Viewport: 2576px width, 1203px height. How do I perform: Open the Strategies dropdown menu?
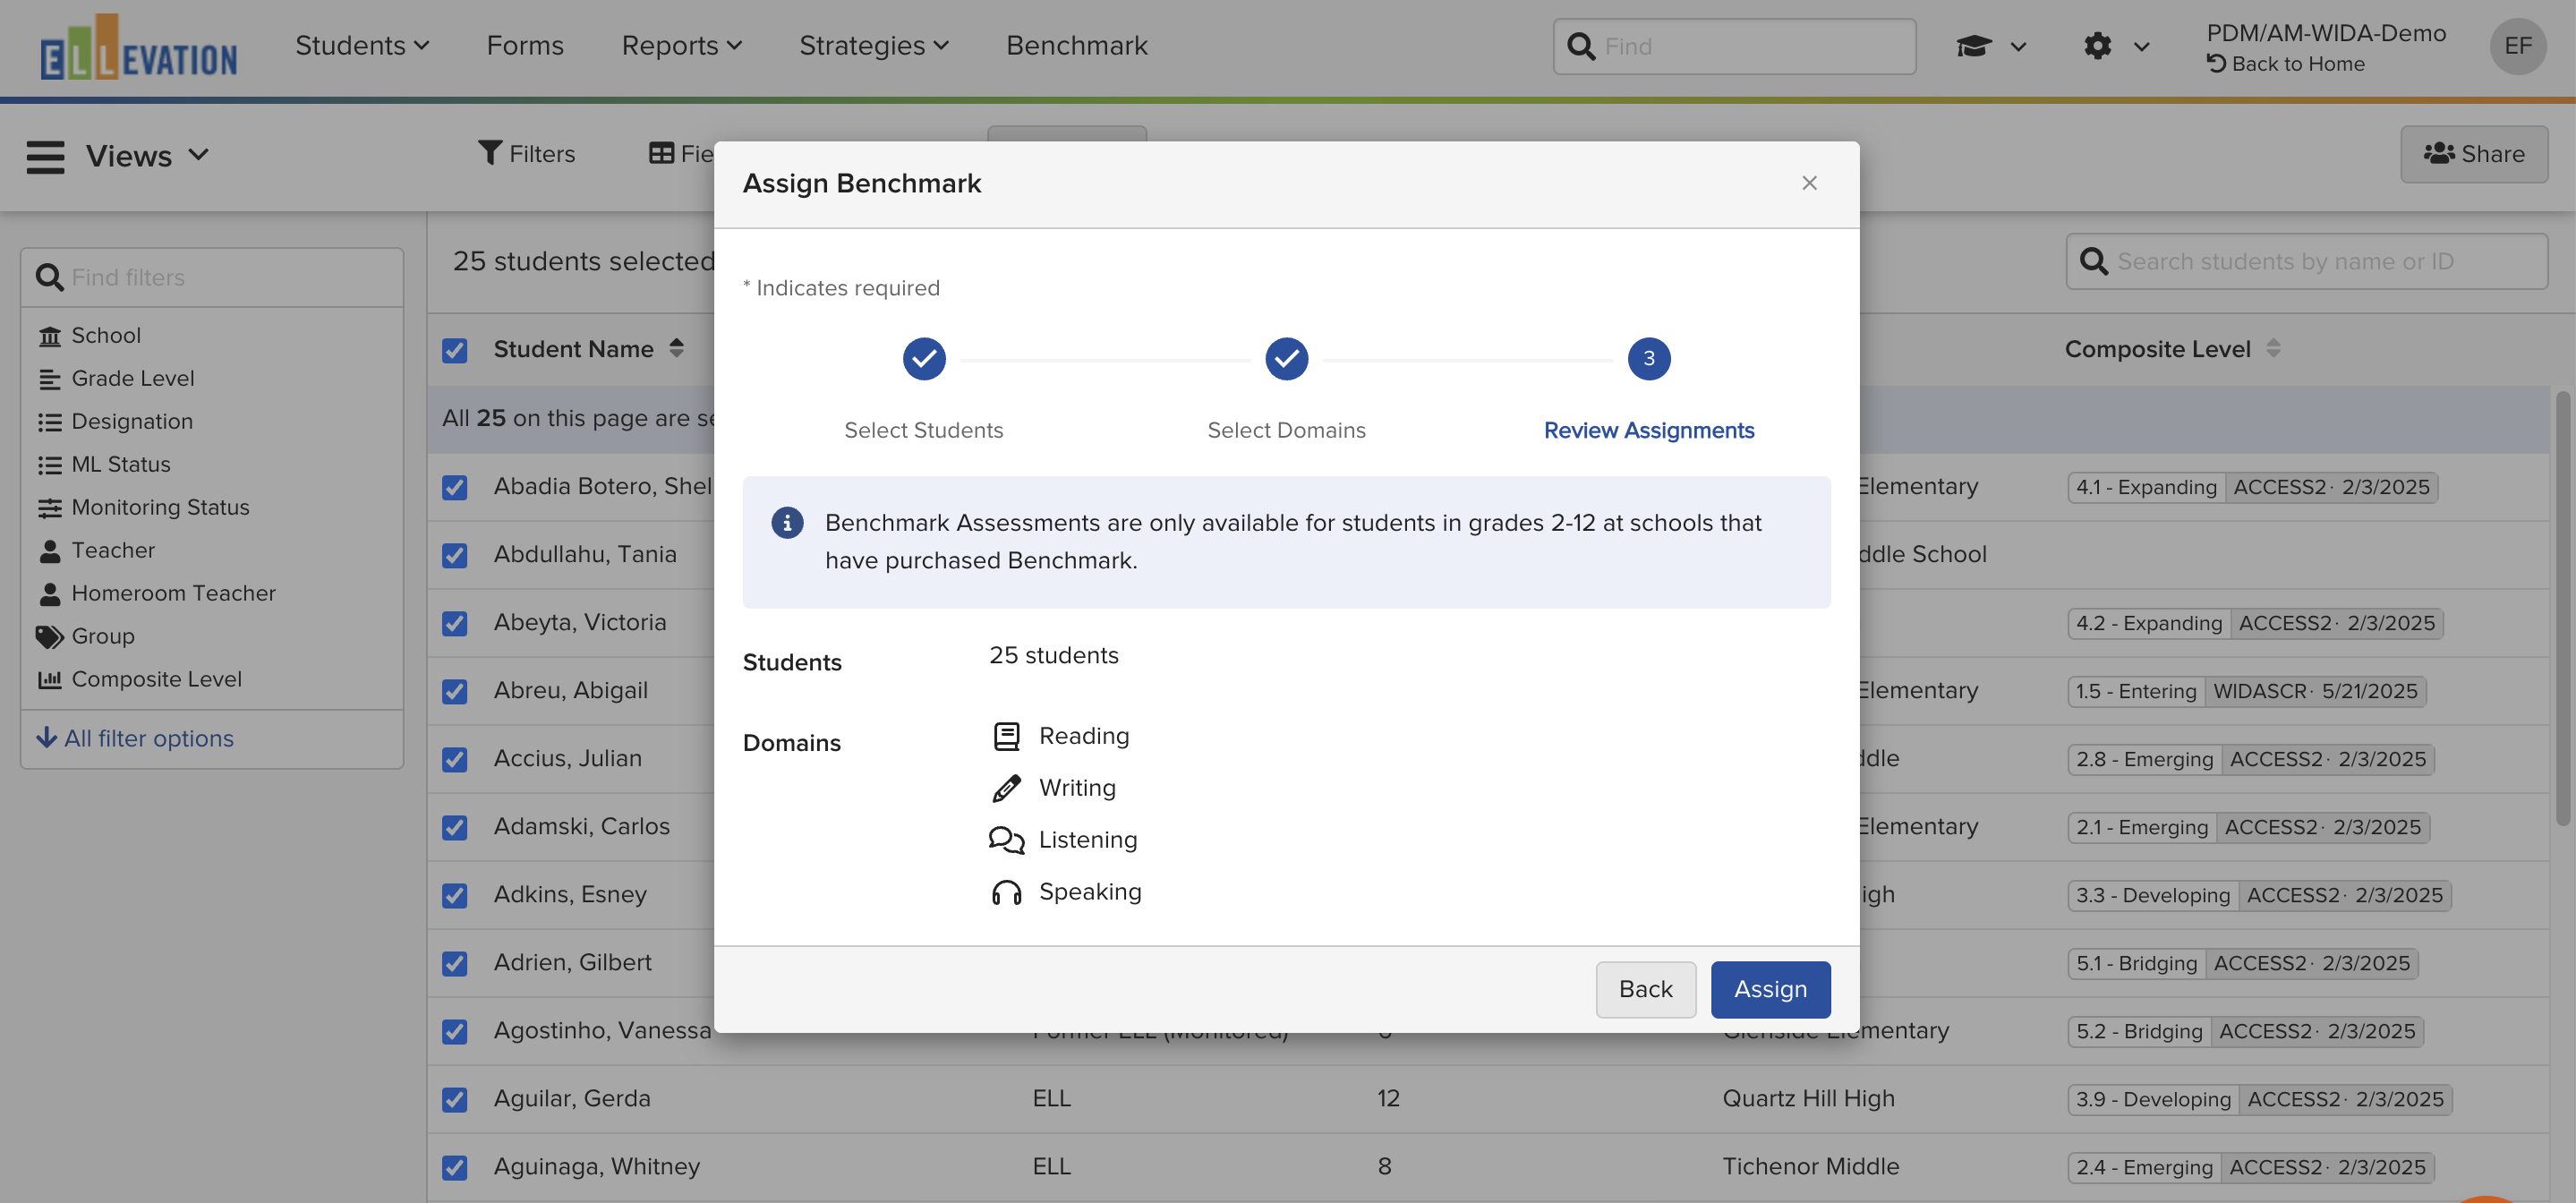pos(873,46)
